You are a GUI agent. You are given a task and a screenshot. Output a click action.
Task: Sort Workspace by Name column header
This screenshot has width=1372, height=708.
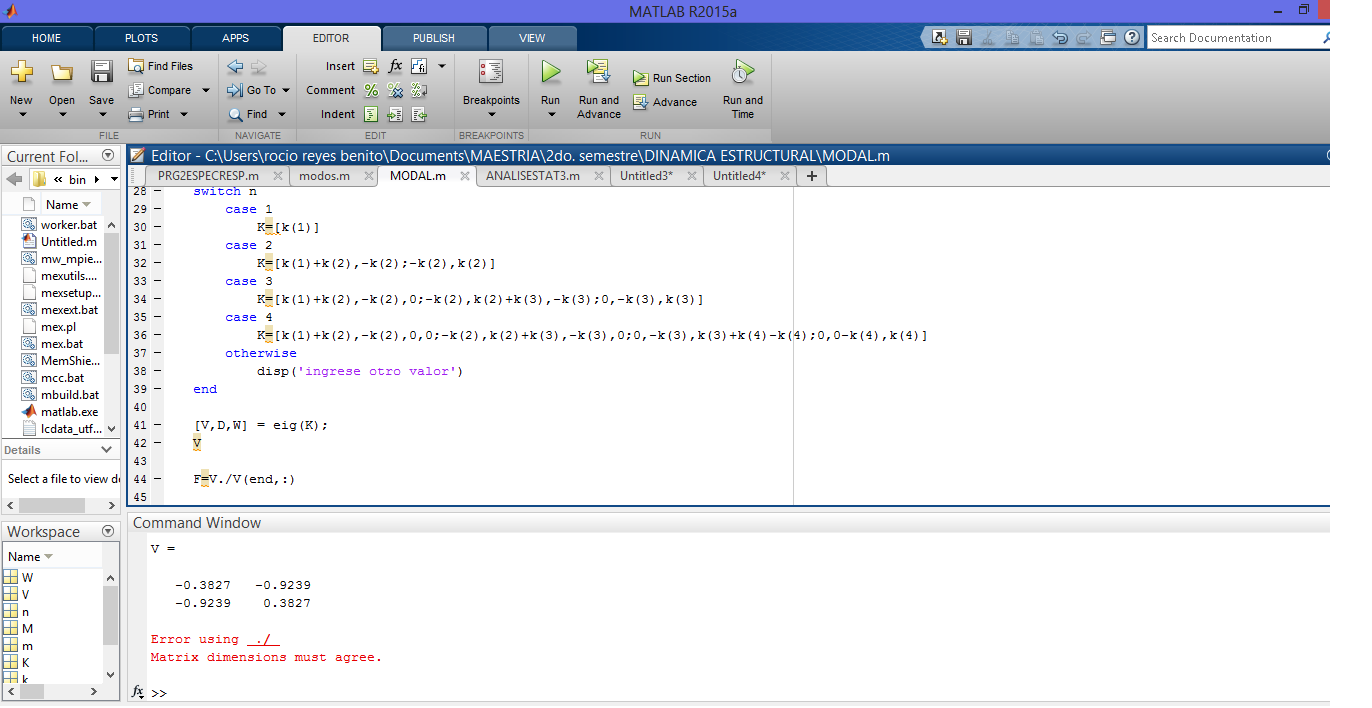pyautogui.click(x=30, y=557)
